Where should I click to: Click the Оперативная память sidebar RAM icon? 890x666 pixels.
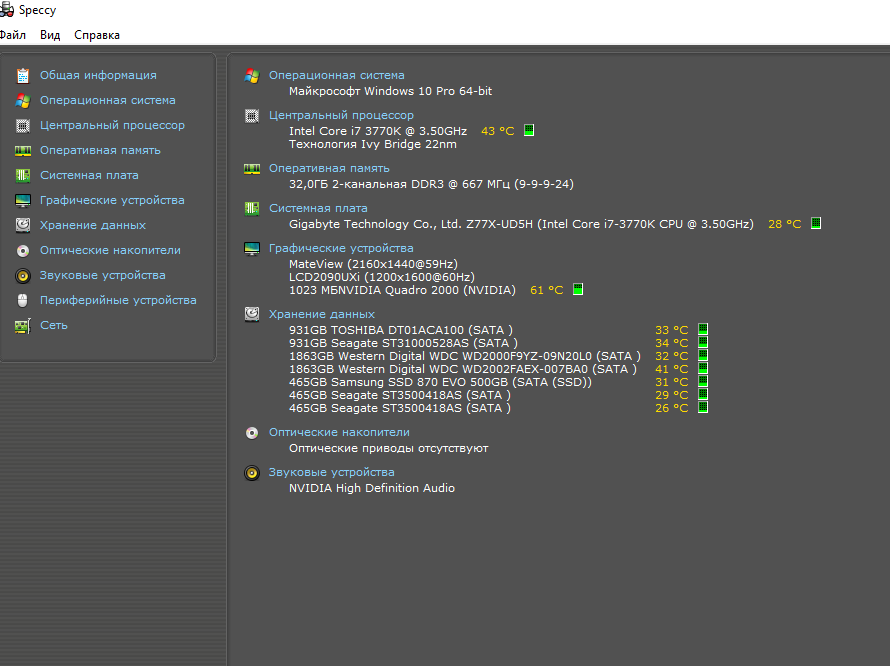click(x=23, y=150)
